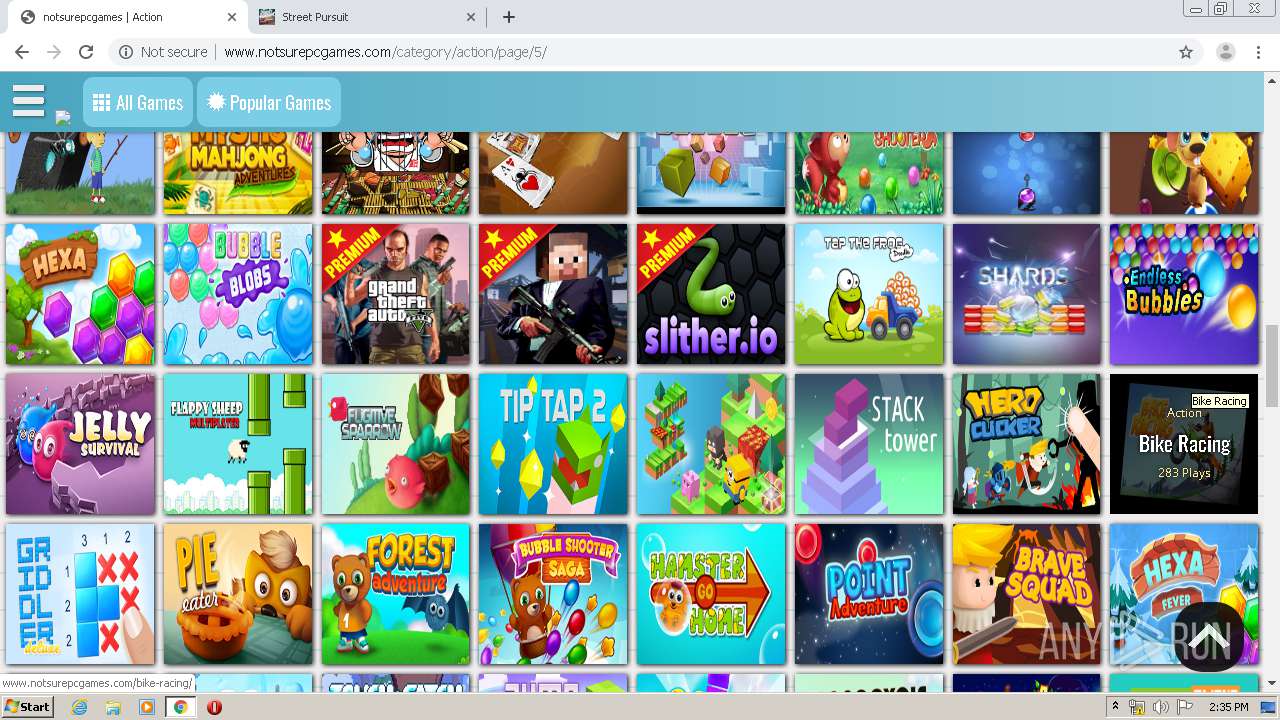Screen dimensions: 1280x720
Task: Open the Griddler Deluxe game
Action: click(x=80, y=594)
